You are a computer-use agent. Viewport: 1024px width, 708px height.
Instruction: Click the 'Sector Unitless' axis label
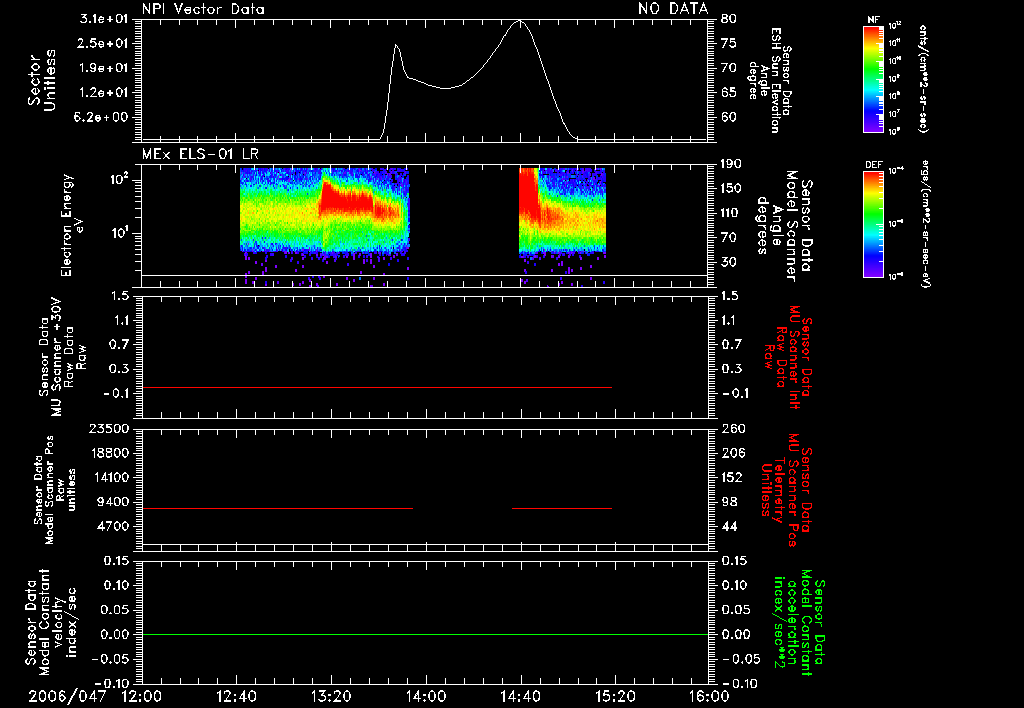[x=42, y=80]
